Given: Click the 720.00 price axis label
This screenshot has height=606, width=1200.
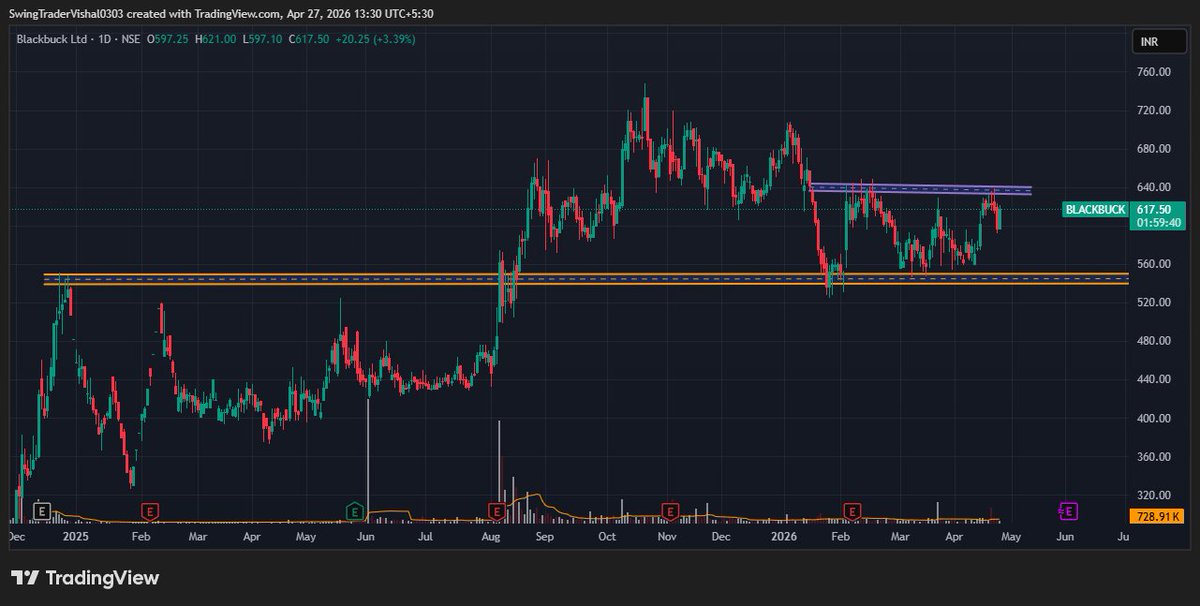Looking at the screenshot, I should pyautogui.click(x=1153, y=110).
